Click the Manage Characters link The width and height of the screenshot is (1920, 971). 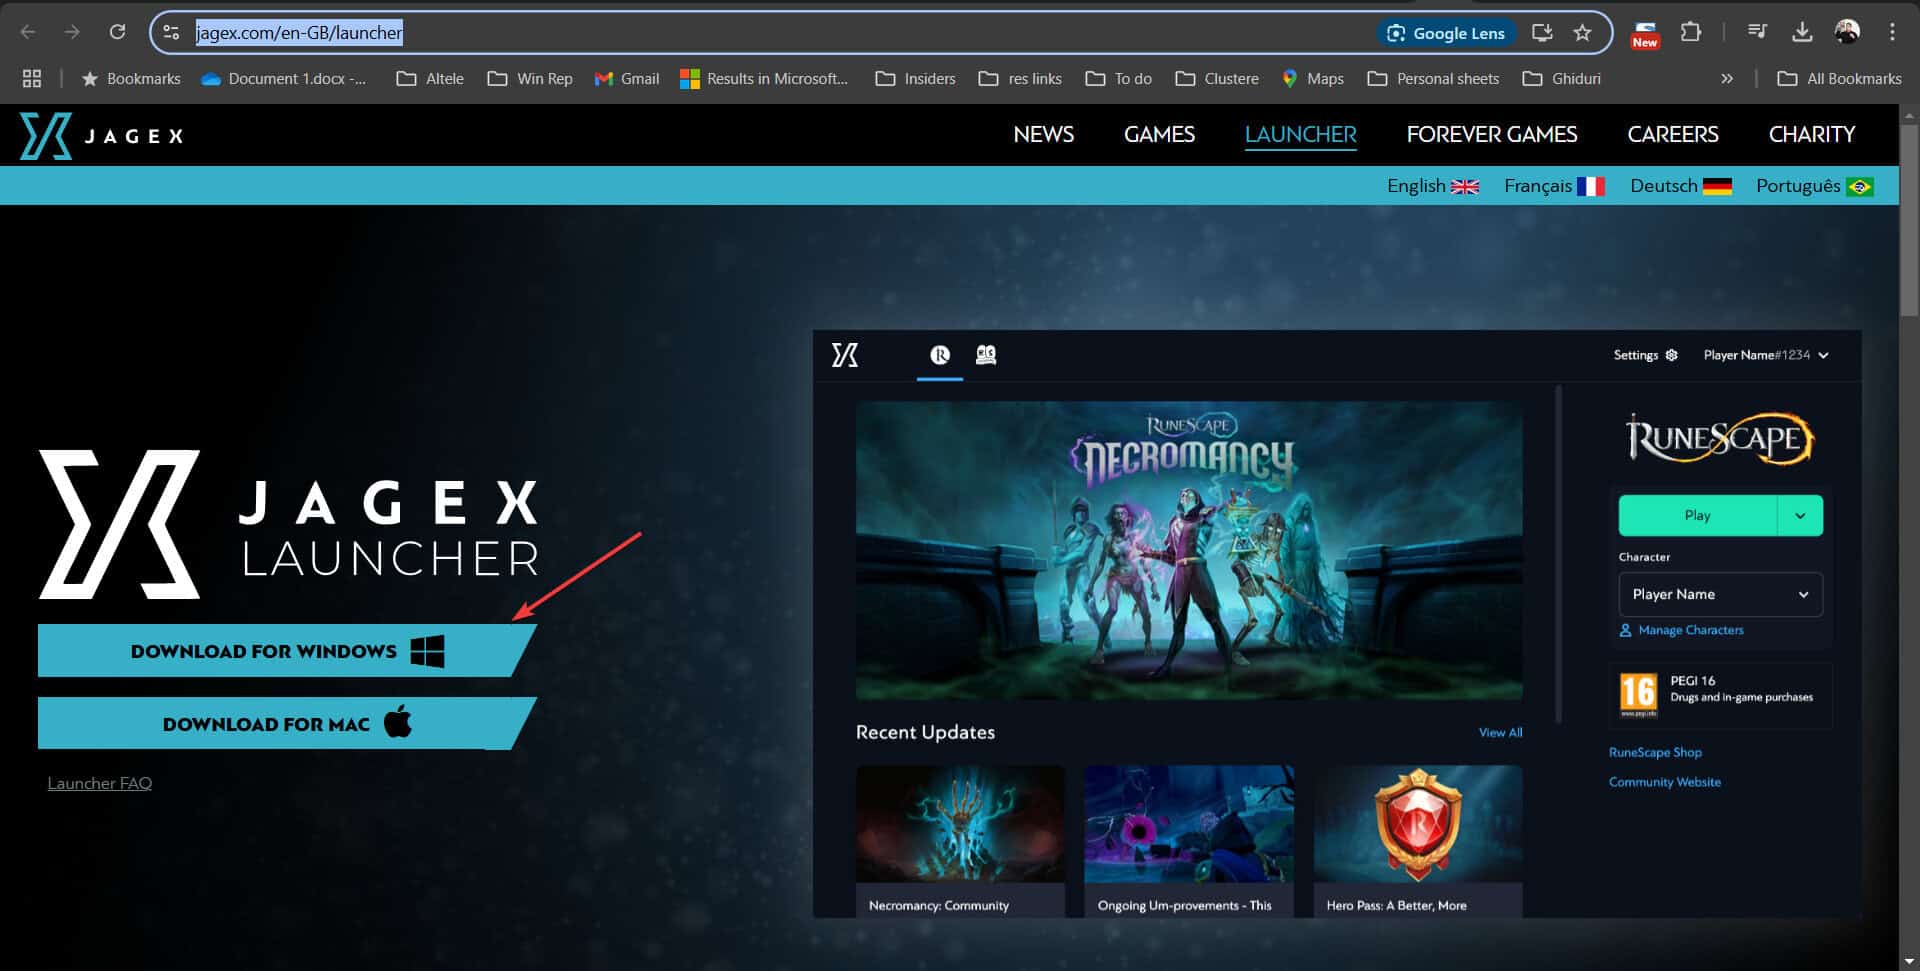pyautogui.click(x=1681, y=630)
